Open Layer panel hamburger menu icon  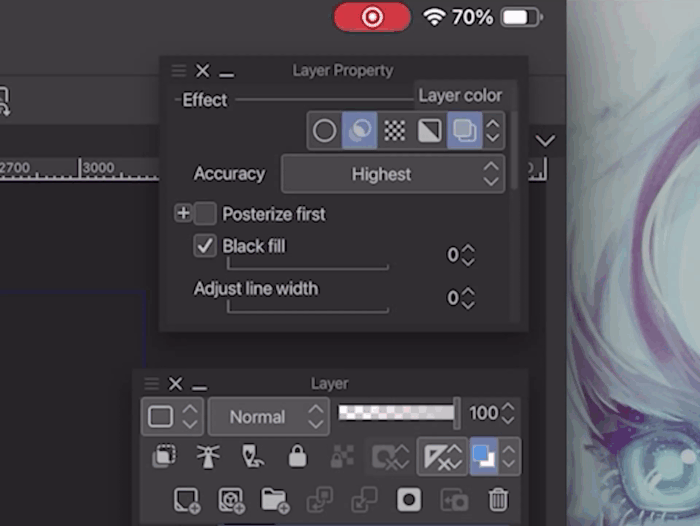(x=152, y=383)
